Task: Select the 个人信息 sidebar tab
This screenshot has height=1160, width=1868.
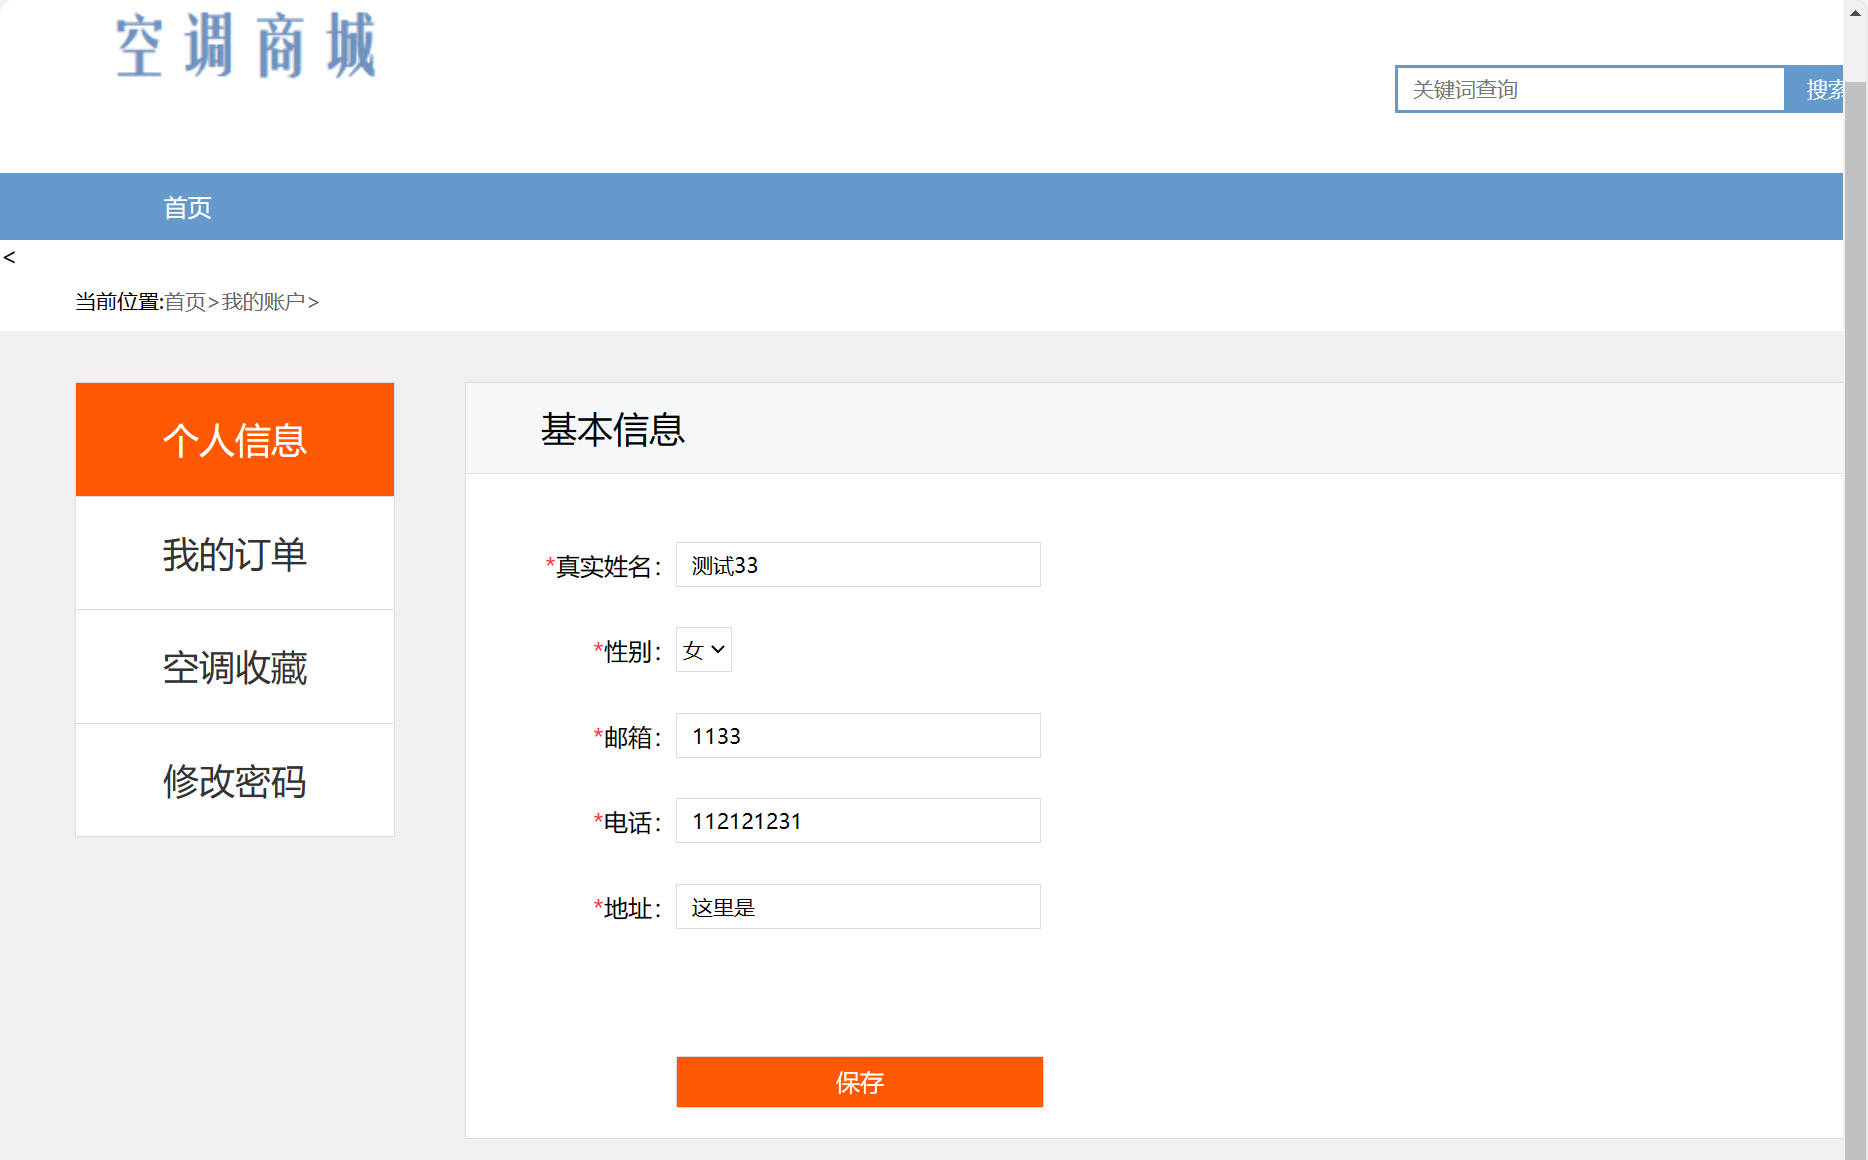Action: pos(234,440)
